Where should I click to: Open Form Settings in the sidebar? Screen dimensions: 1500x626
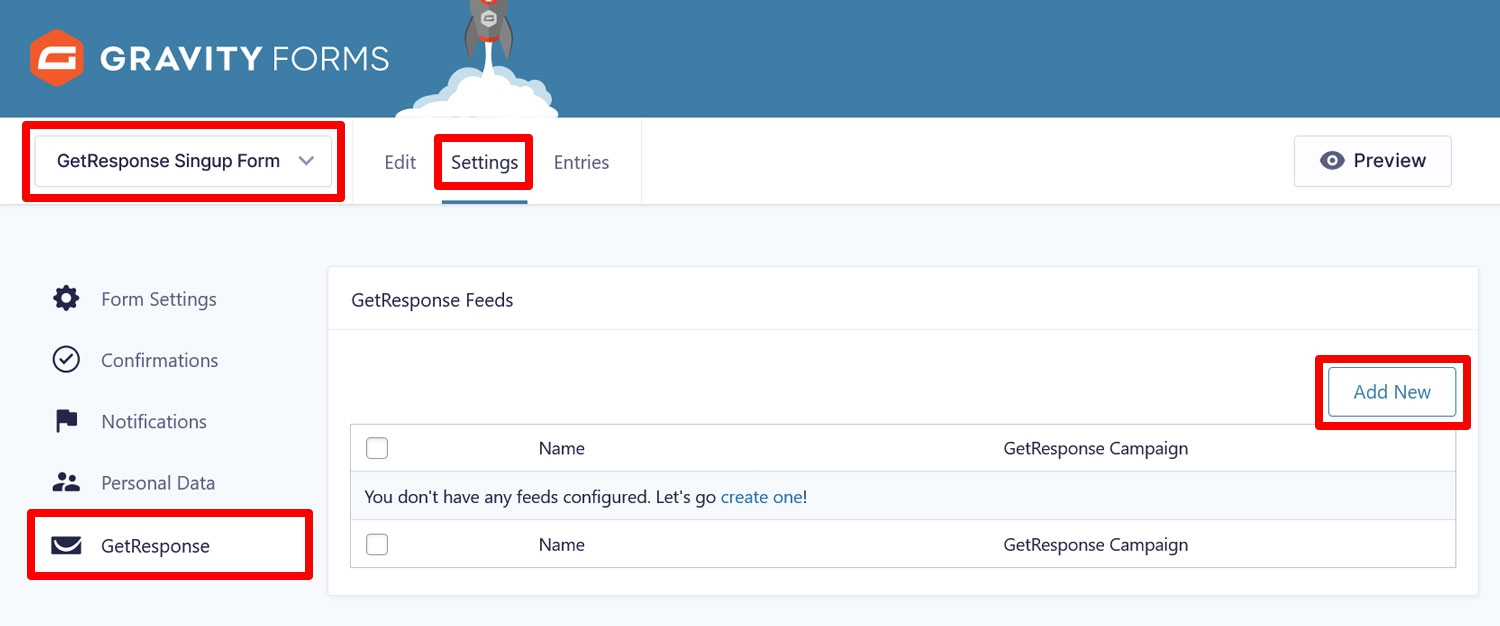pos(158,299)
